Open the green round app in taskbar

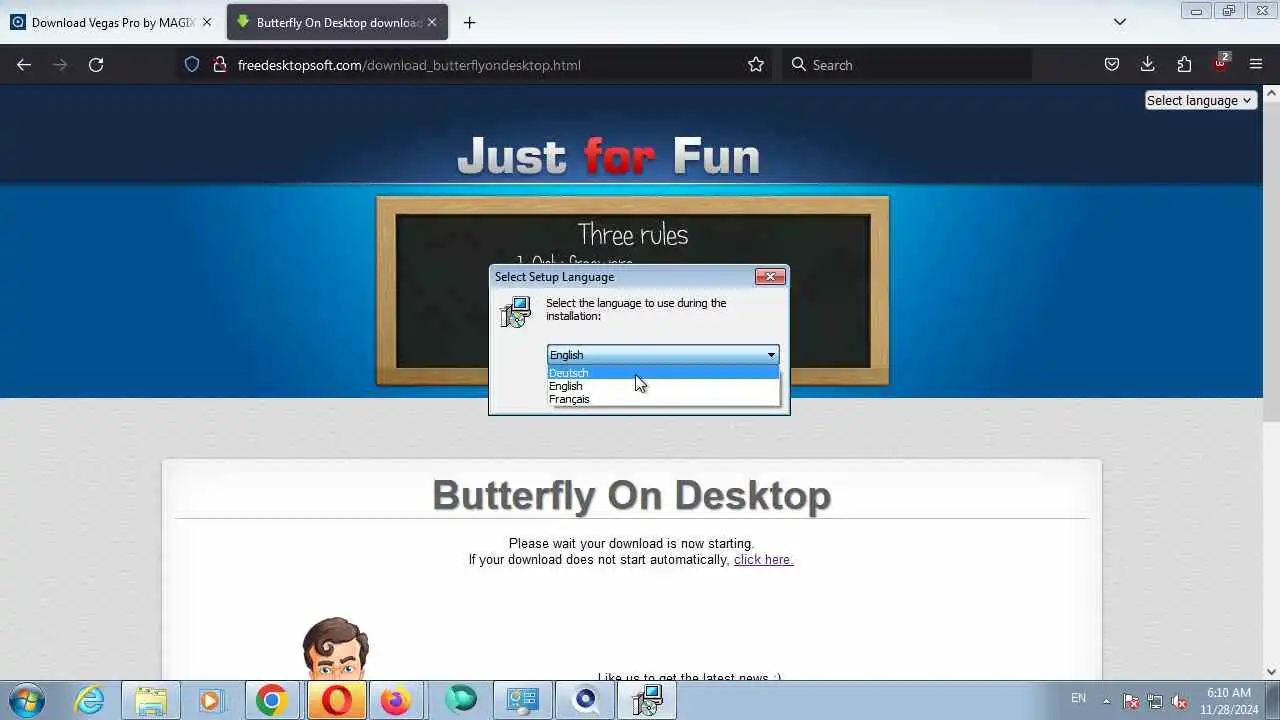click(461, 700)
